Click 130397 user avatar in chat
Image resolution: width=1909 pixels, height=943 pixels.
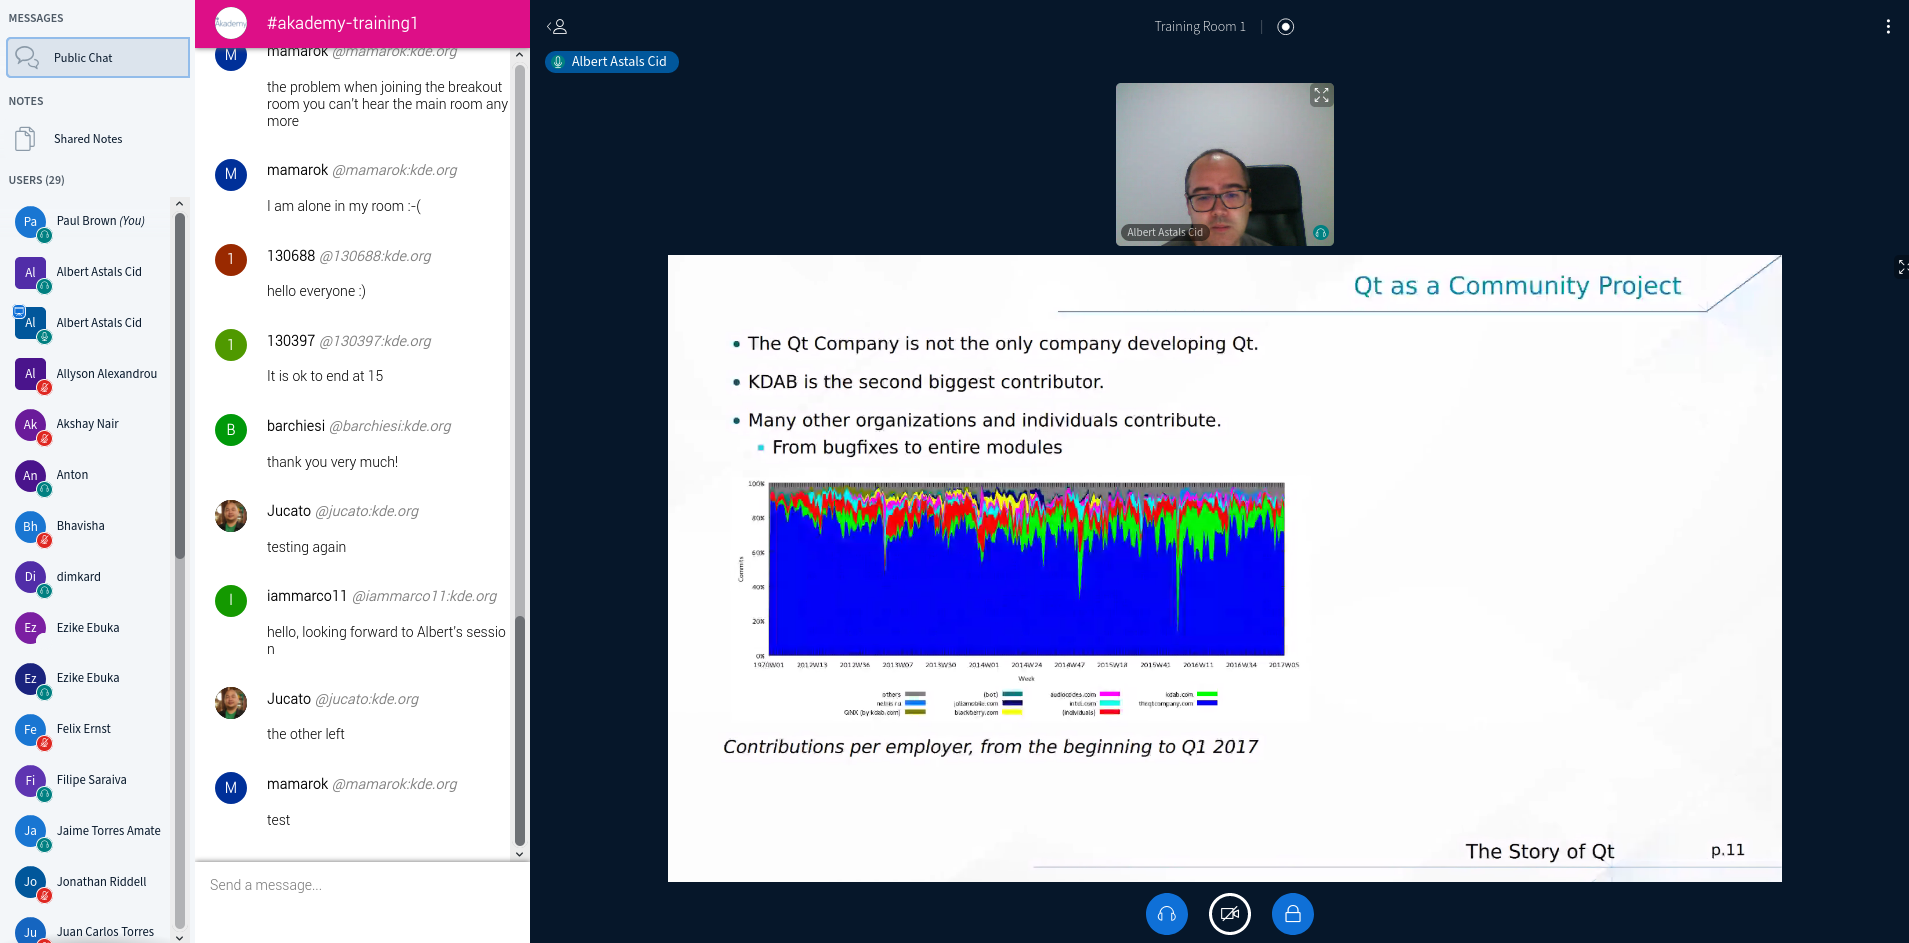231,345
